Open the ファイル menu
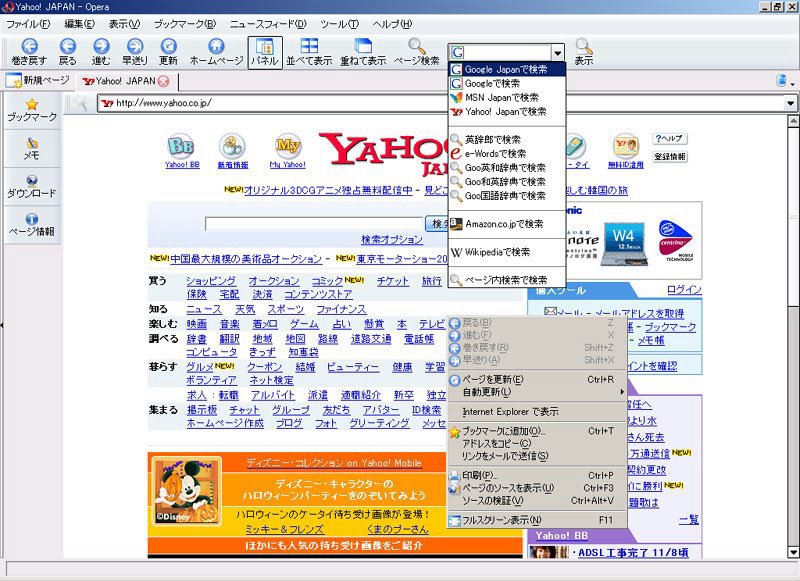This screenshot has height=581, width=800. (28, 24)
